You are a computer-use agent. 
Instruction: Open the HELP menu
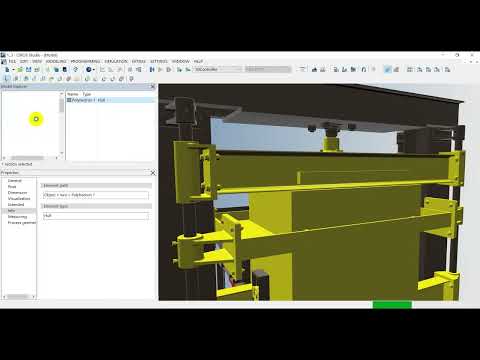(198, 61)
